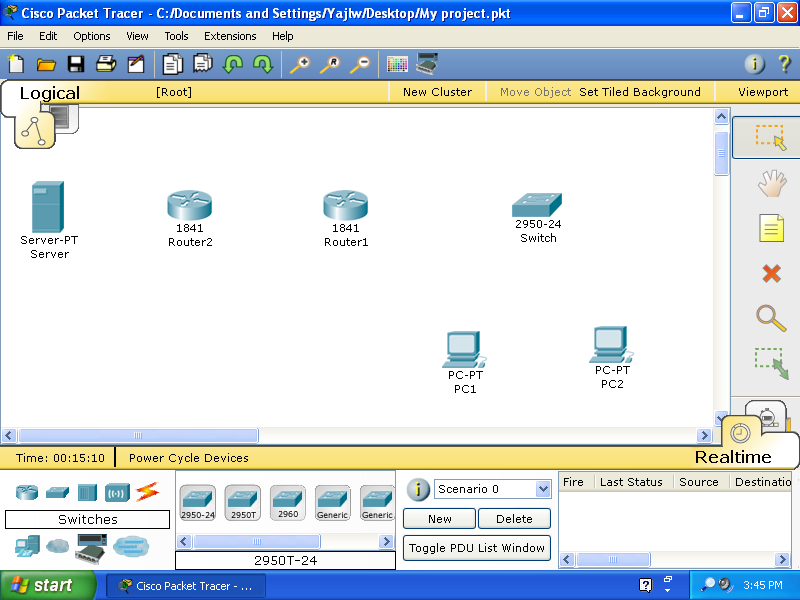Select PC1 on the workspace
The width and height of the screenshot is (800, 600).
click(x=464, y=349)
